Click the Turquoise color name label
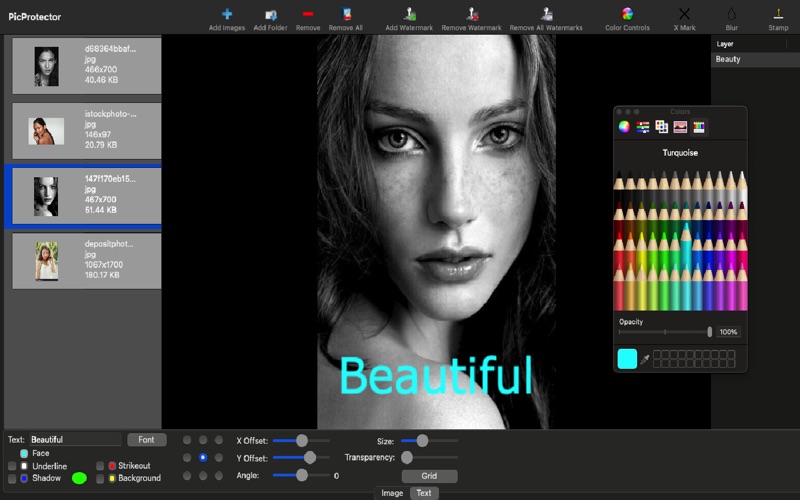Screen dimensions: 800x500 [x=680, y=153]
